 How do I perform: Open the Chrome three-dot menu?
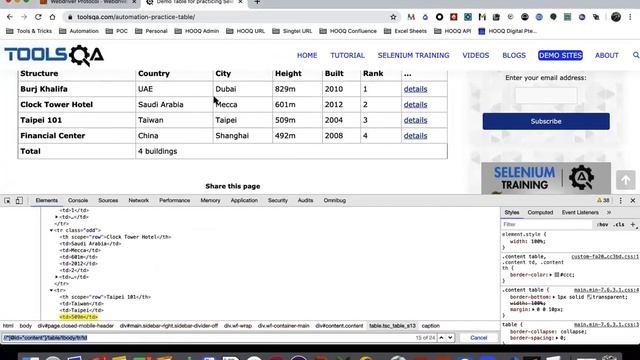click(x=630, y=17)
